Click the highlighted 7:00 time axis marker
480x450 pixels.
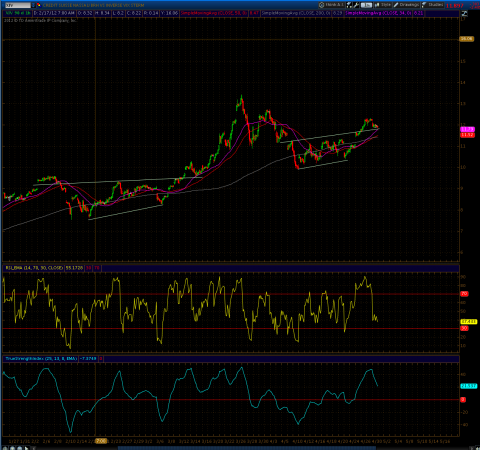(x=101, y=441)
